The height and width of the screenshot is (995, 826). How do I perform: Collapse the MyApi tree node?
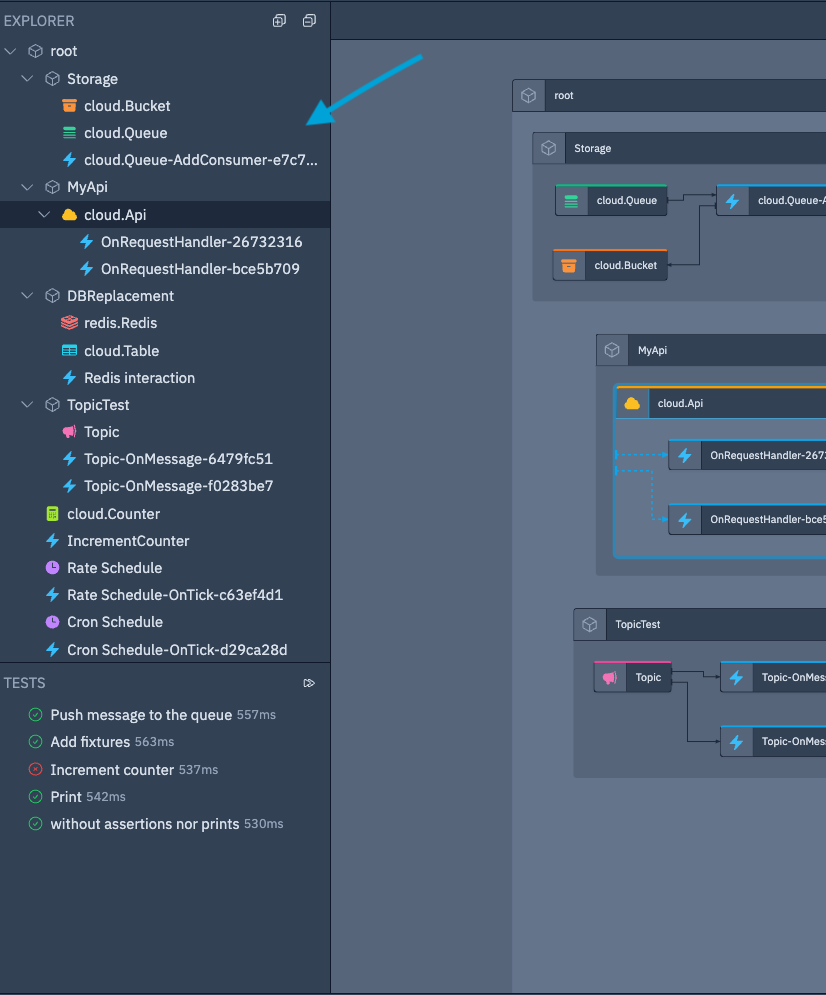(x=27, y=186)
